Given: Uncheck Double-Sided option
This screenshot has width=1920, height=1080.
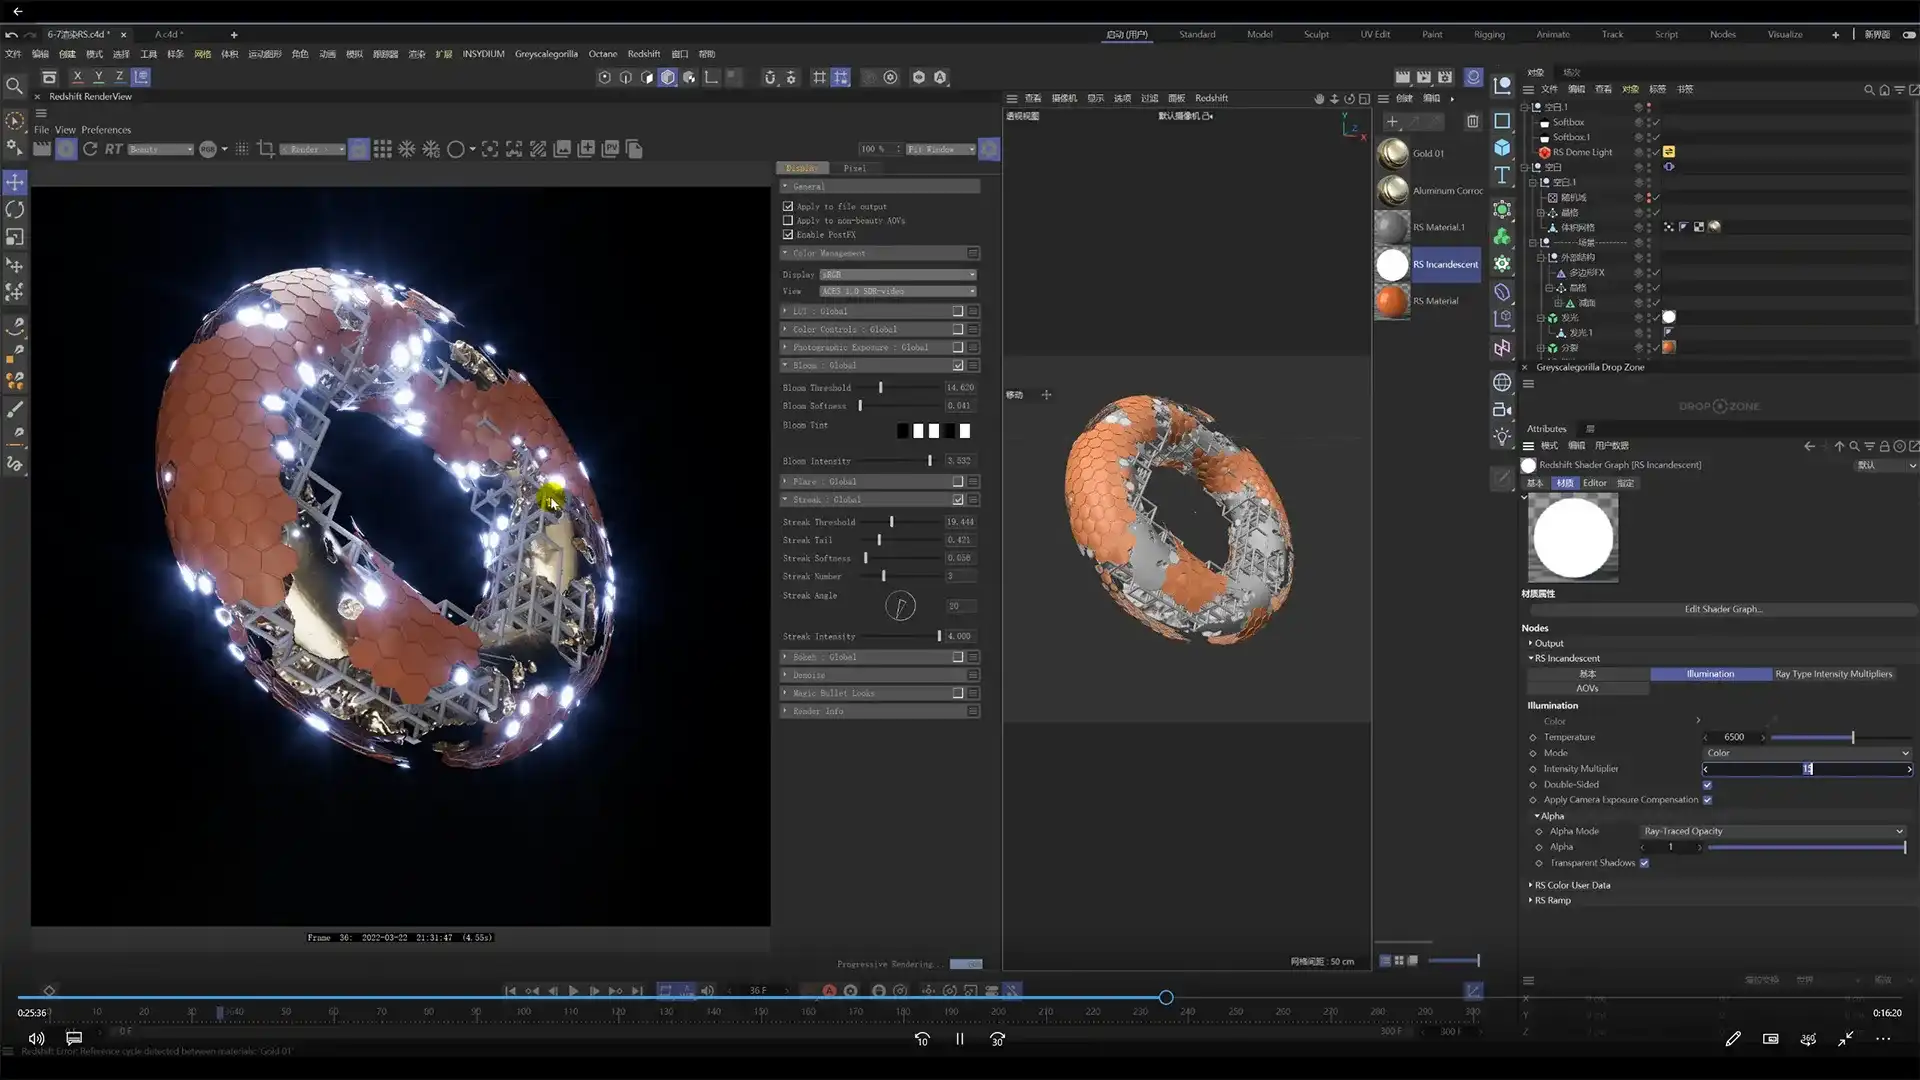Looking at the screenshot, I should click(x=1707, y=785).
